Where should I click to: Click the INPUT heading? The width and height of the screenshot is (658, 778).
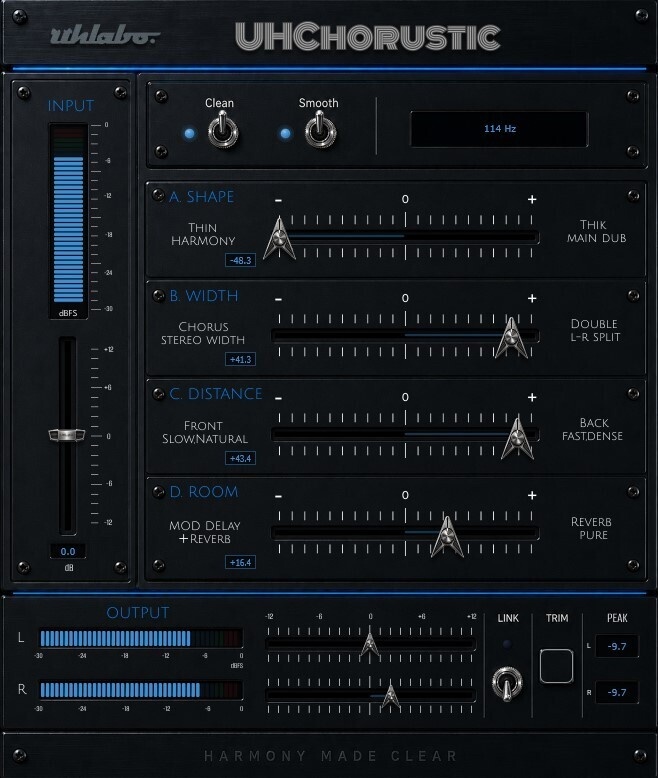(x=70, y=106)
